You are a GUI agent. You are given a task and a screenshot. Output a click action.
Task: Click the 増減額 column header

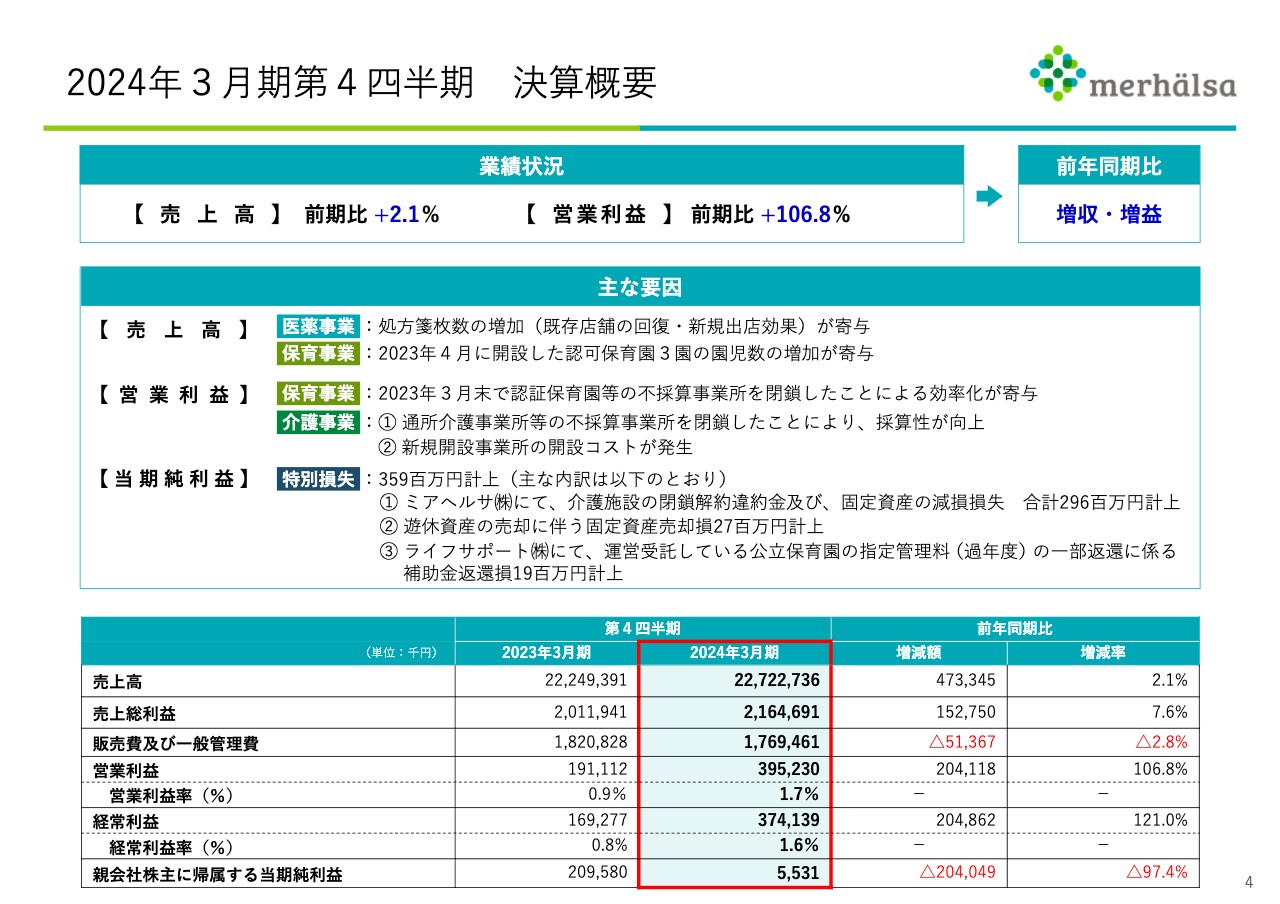[x=918, y=653]
